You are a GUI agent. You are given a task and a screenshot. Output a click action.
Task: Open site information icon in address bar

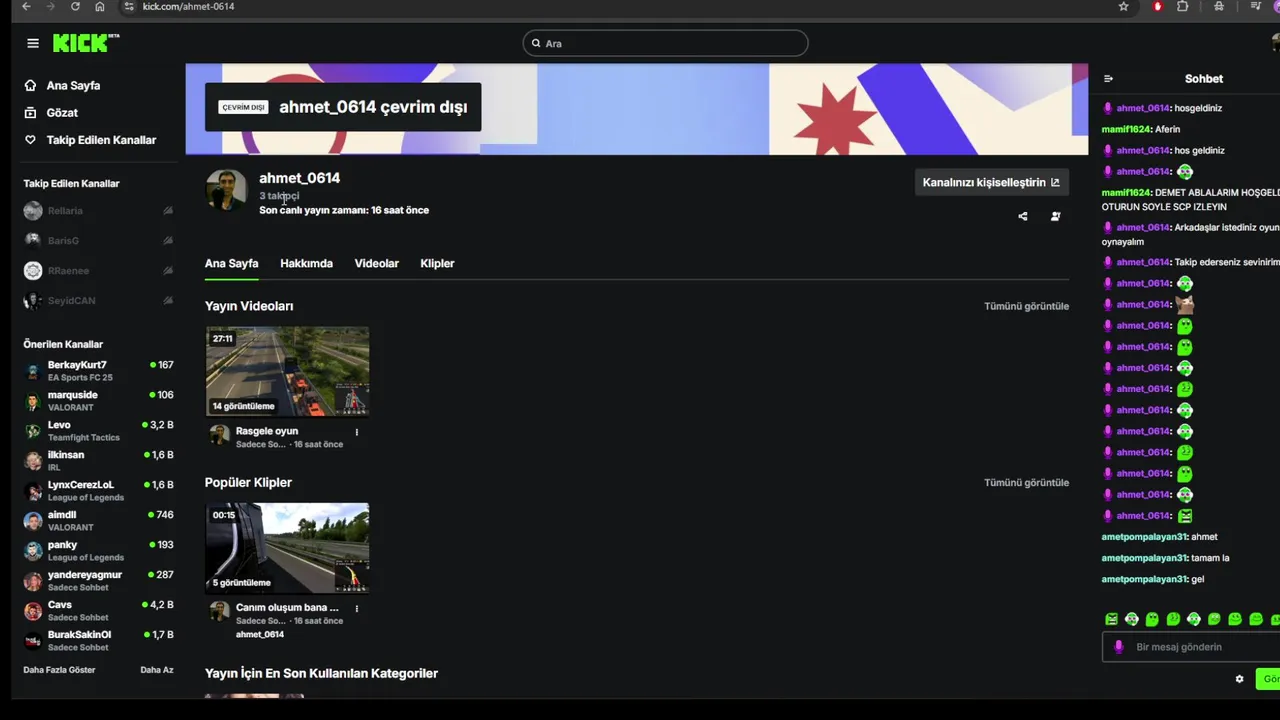pyautogui.click(x=128, y=6)
